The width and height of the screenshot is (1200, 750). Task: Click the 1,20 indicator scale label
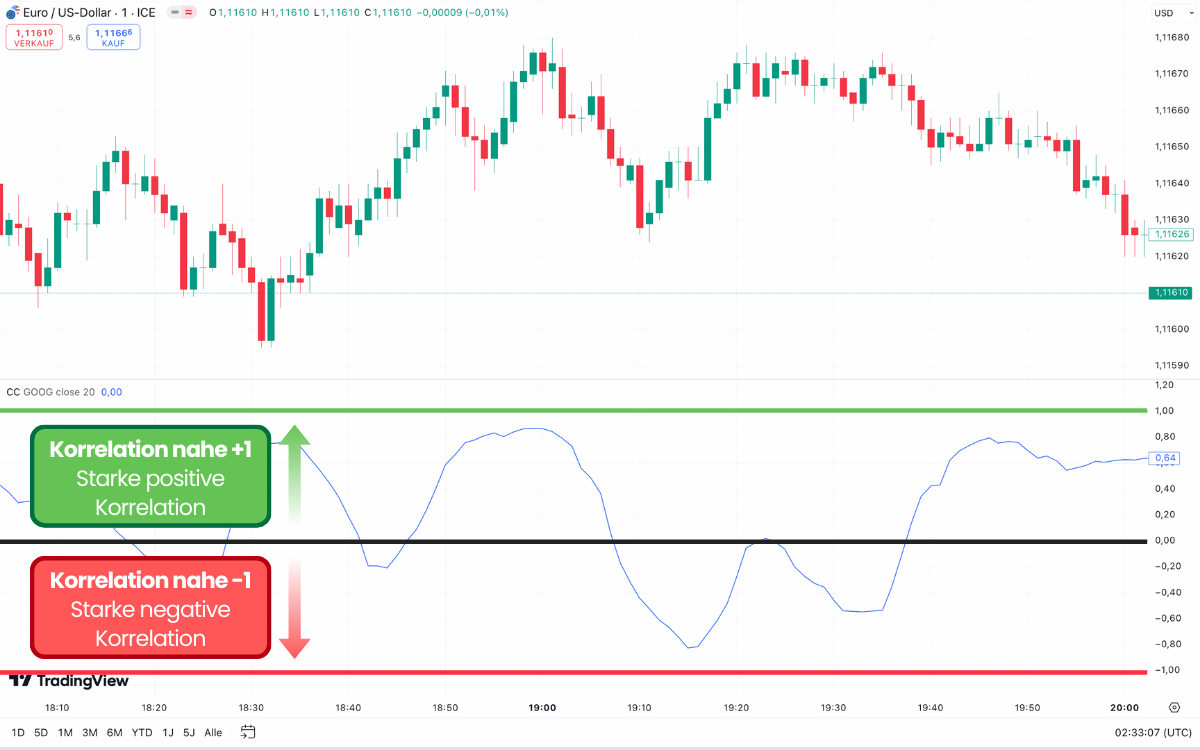(1164, 384)
